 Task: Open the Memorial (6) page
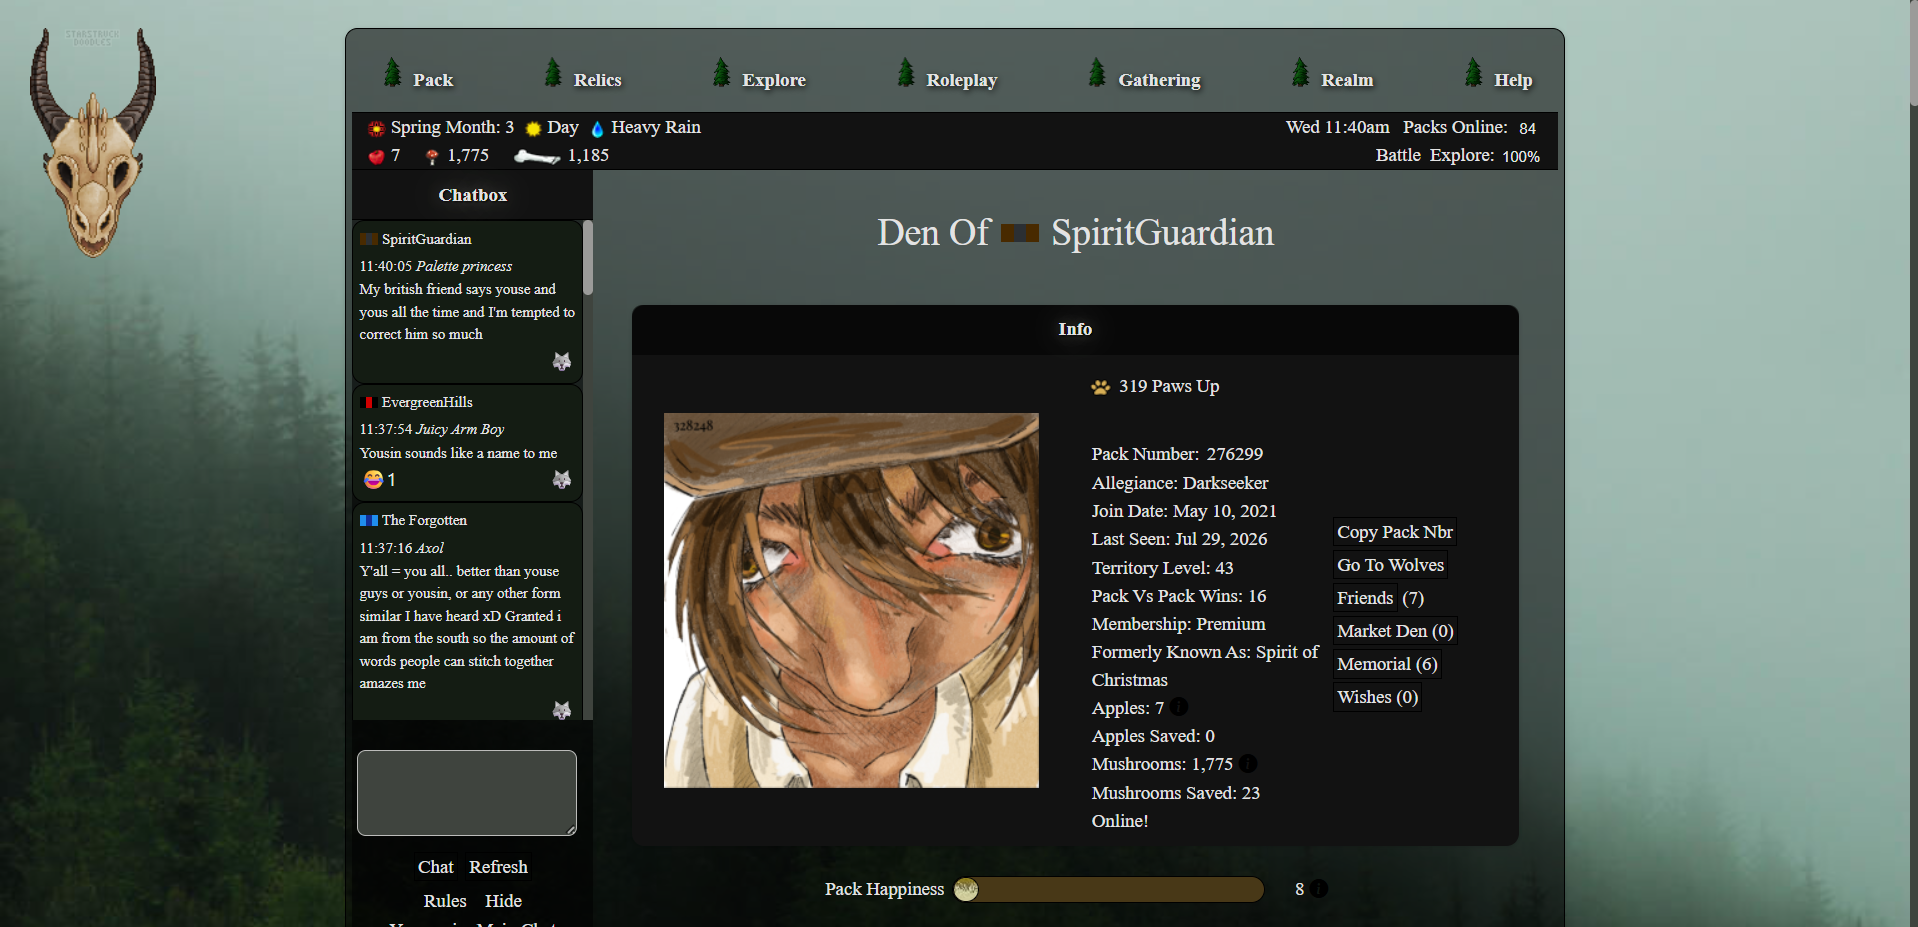1387,664
